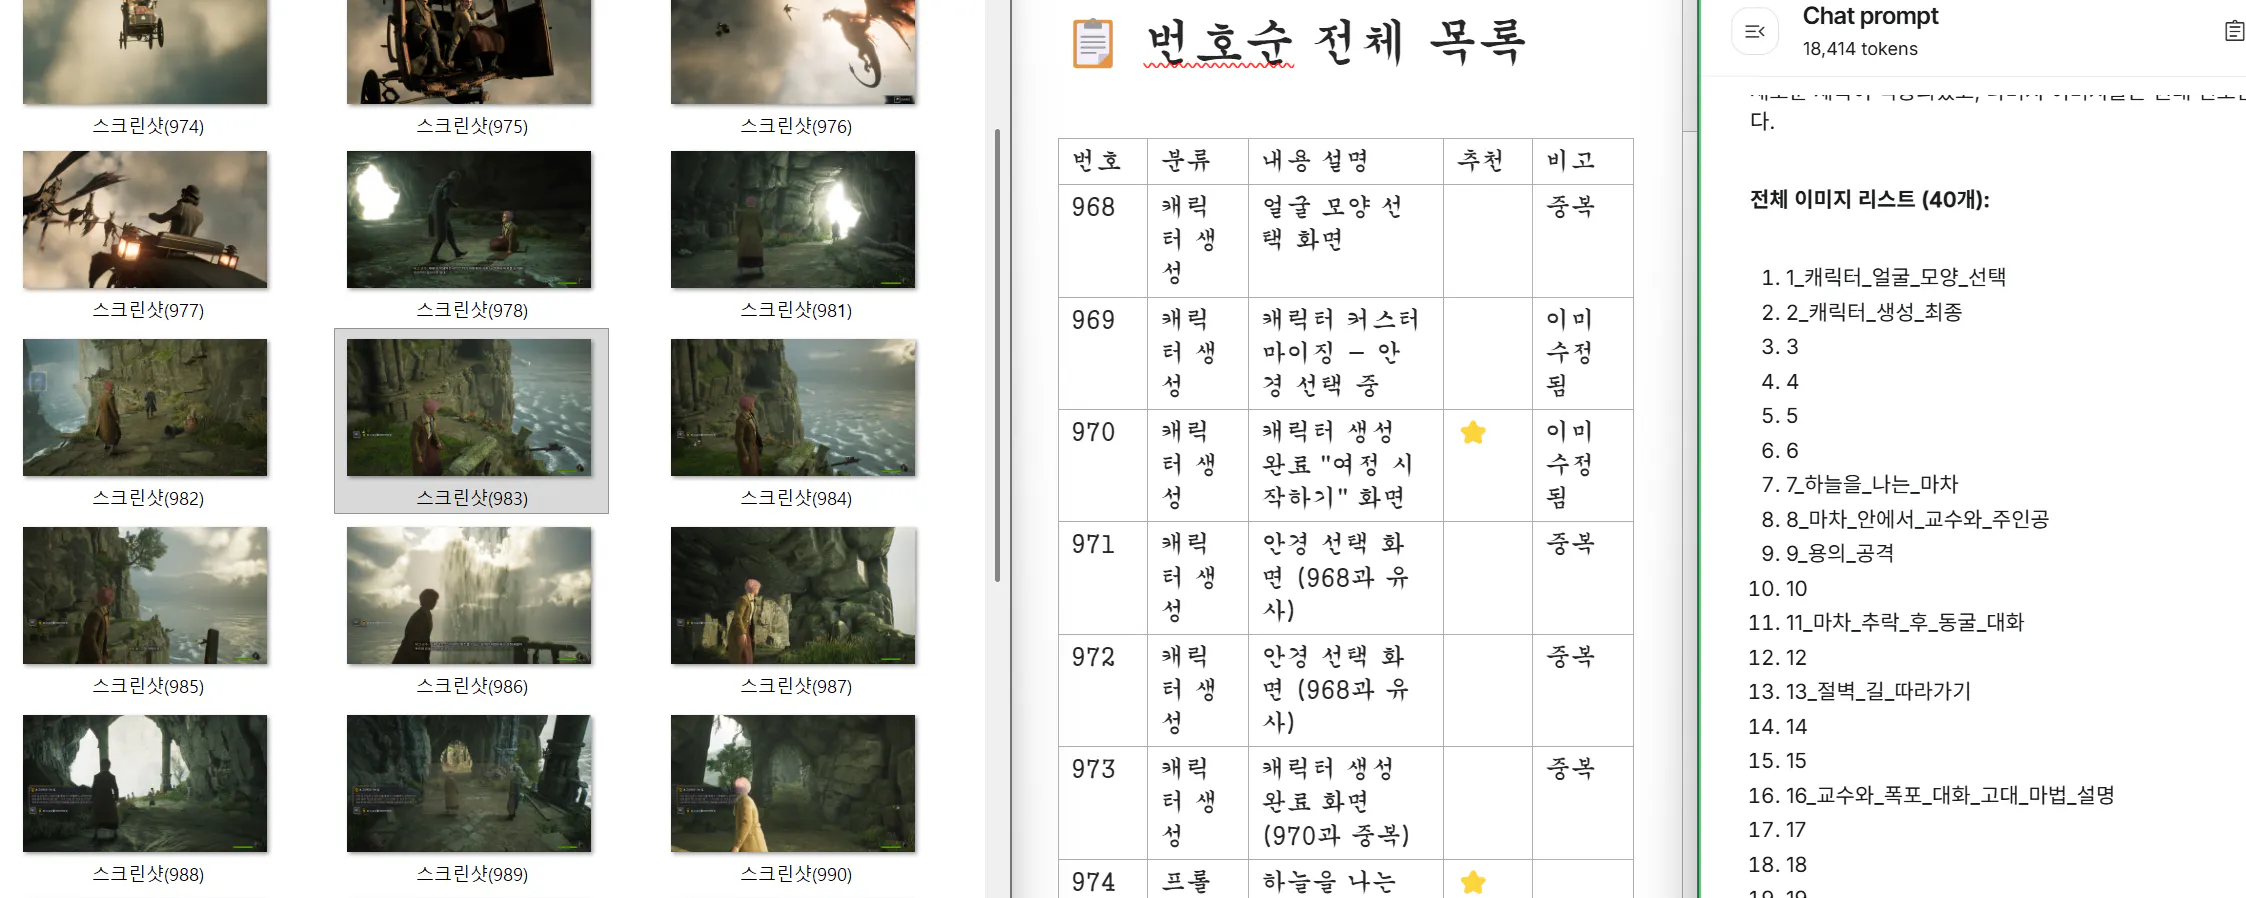Collapse the Chat prompt panel icon
This screenshot has height=898, width=2246.
pos(1755,31)
